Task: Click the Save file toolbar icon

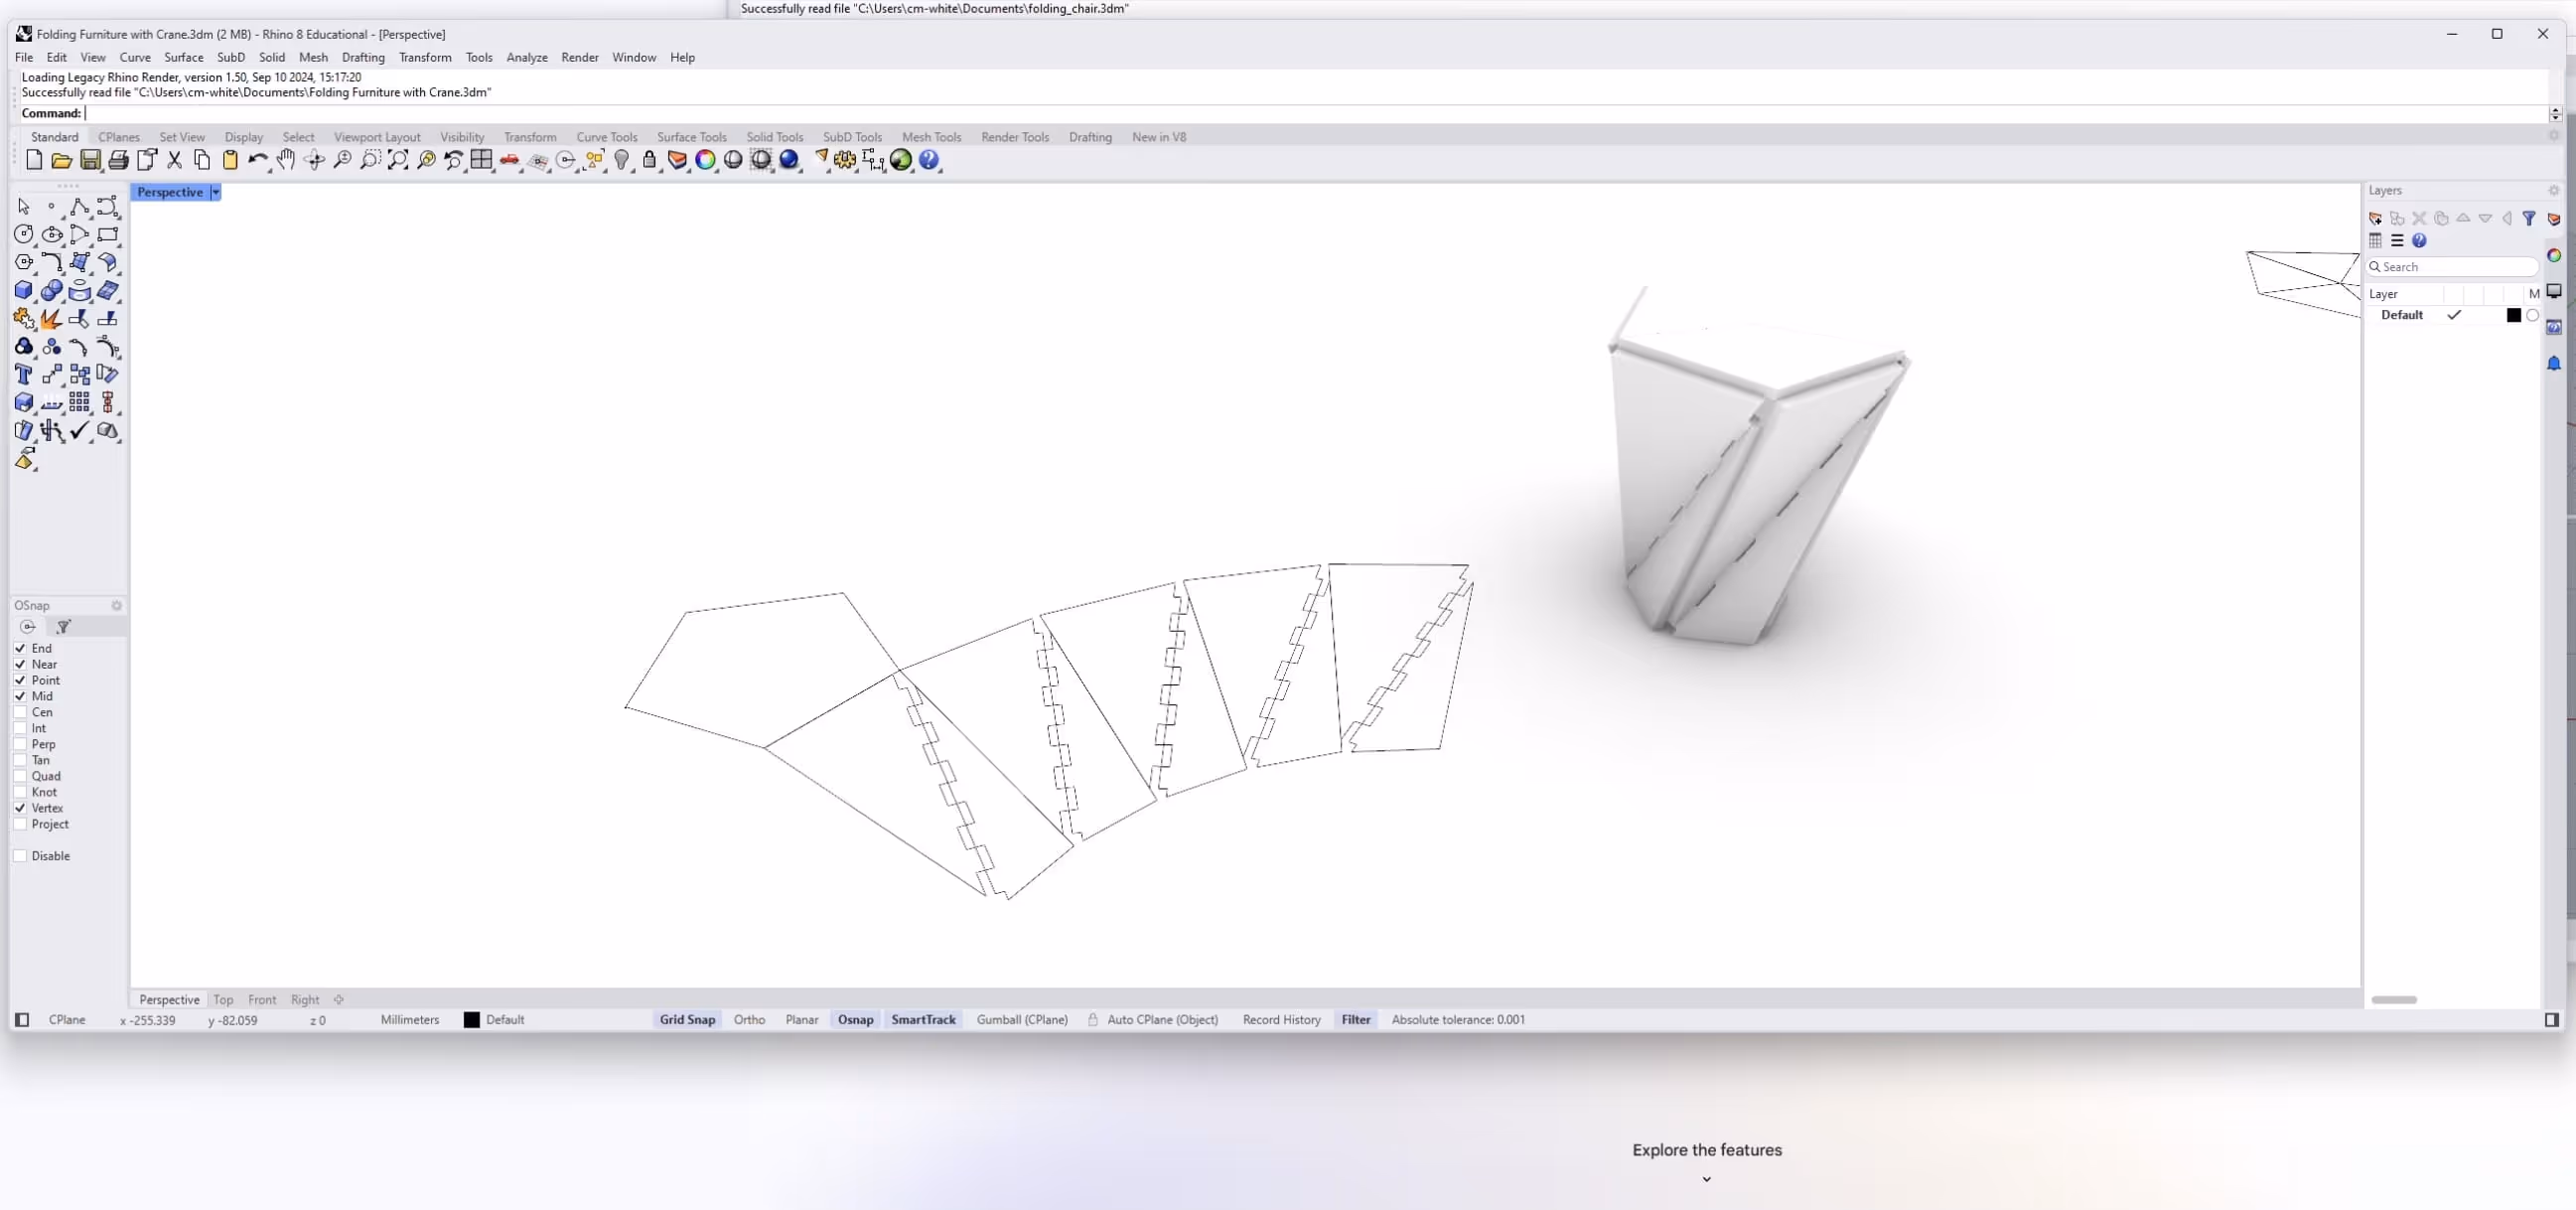Action: 90,160
